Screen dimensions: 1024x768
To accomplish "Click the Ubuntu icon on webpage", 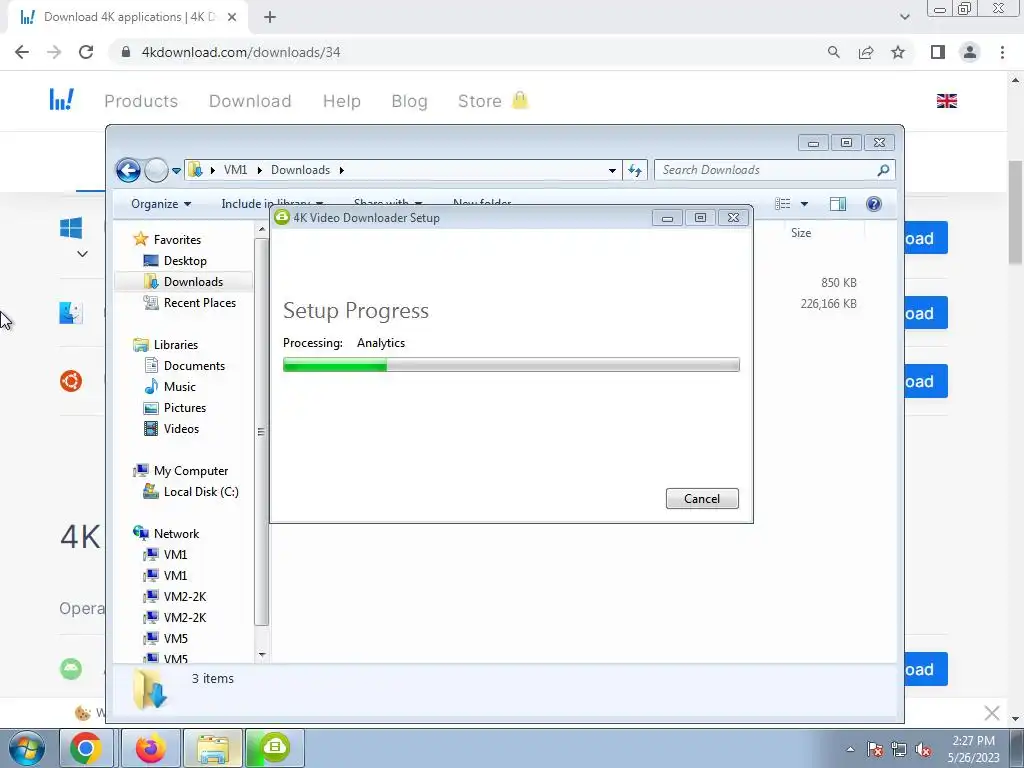I will click(x=71, y=381).
